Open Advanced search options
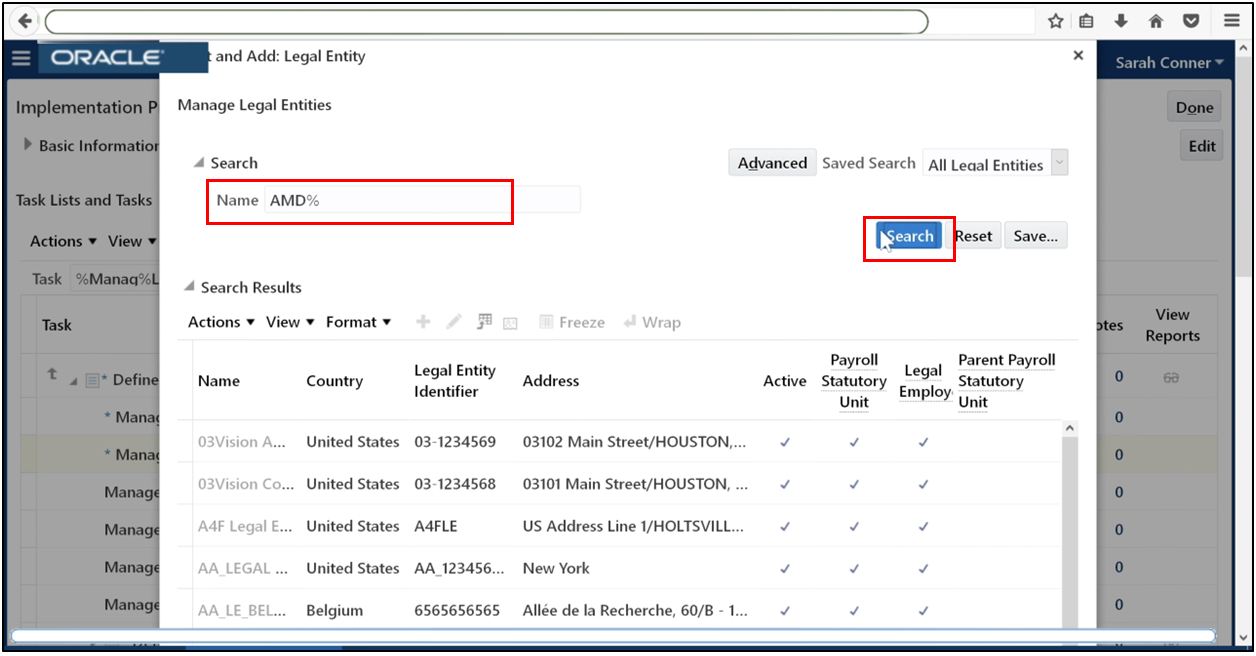This screenshot has width=1256, height=656. click(772, 162)
